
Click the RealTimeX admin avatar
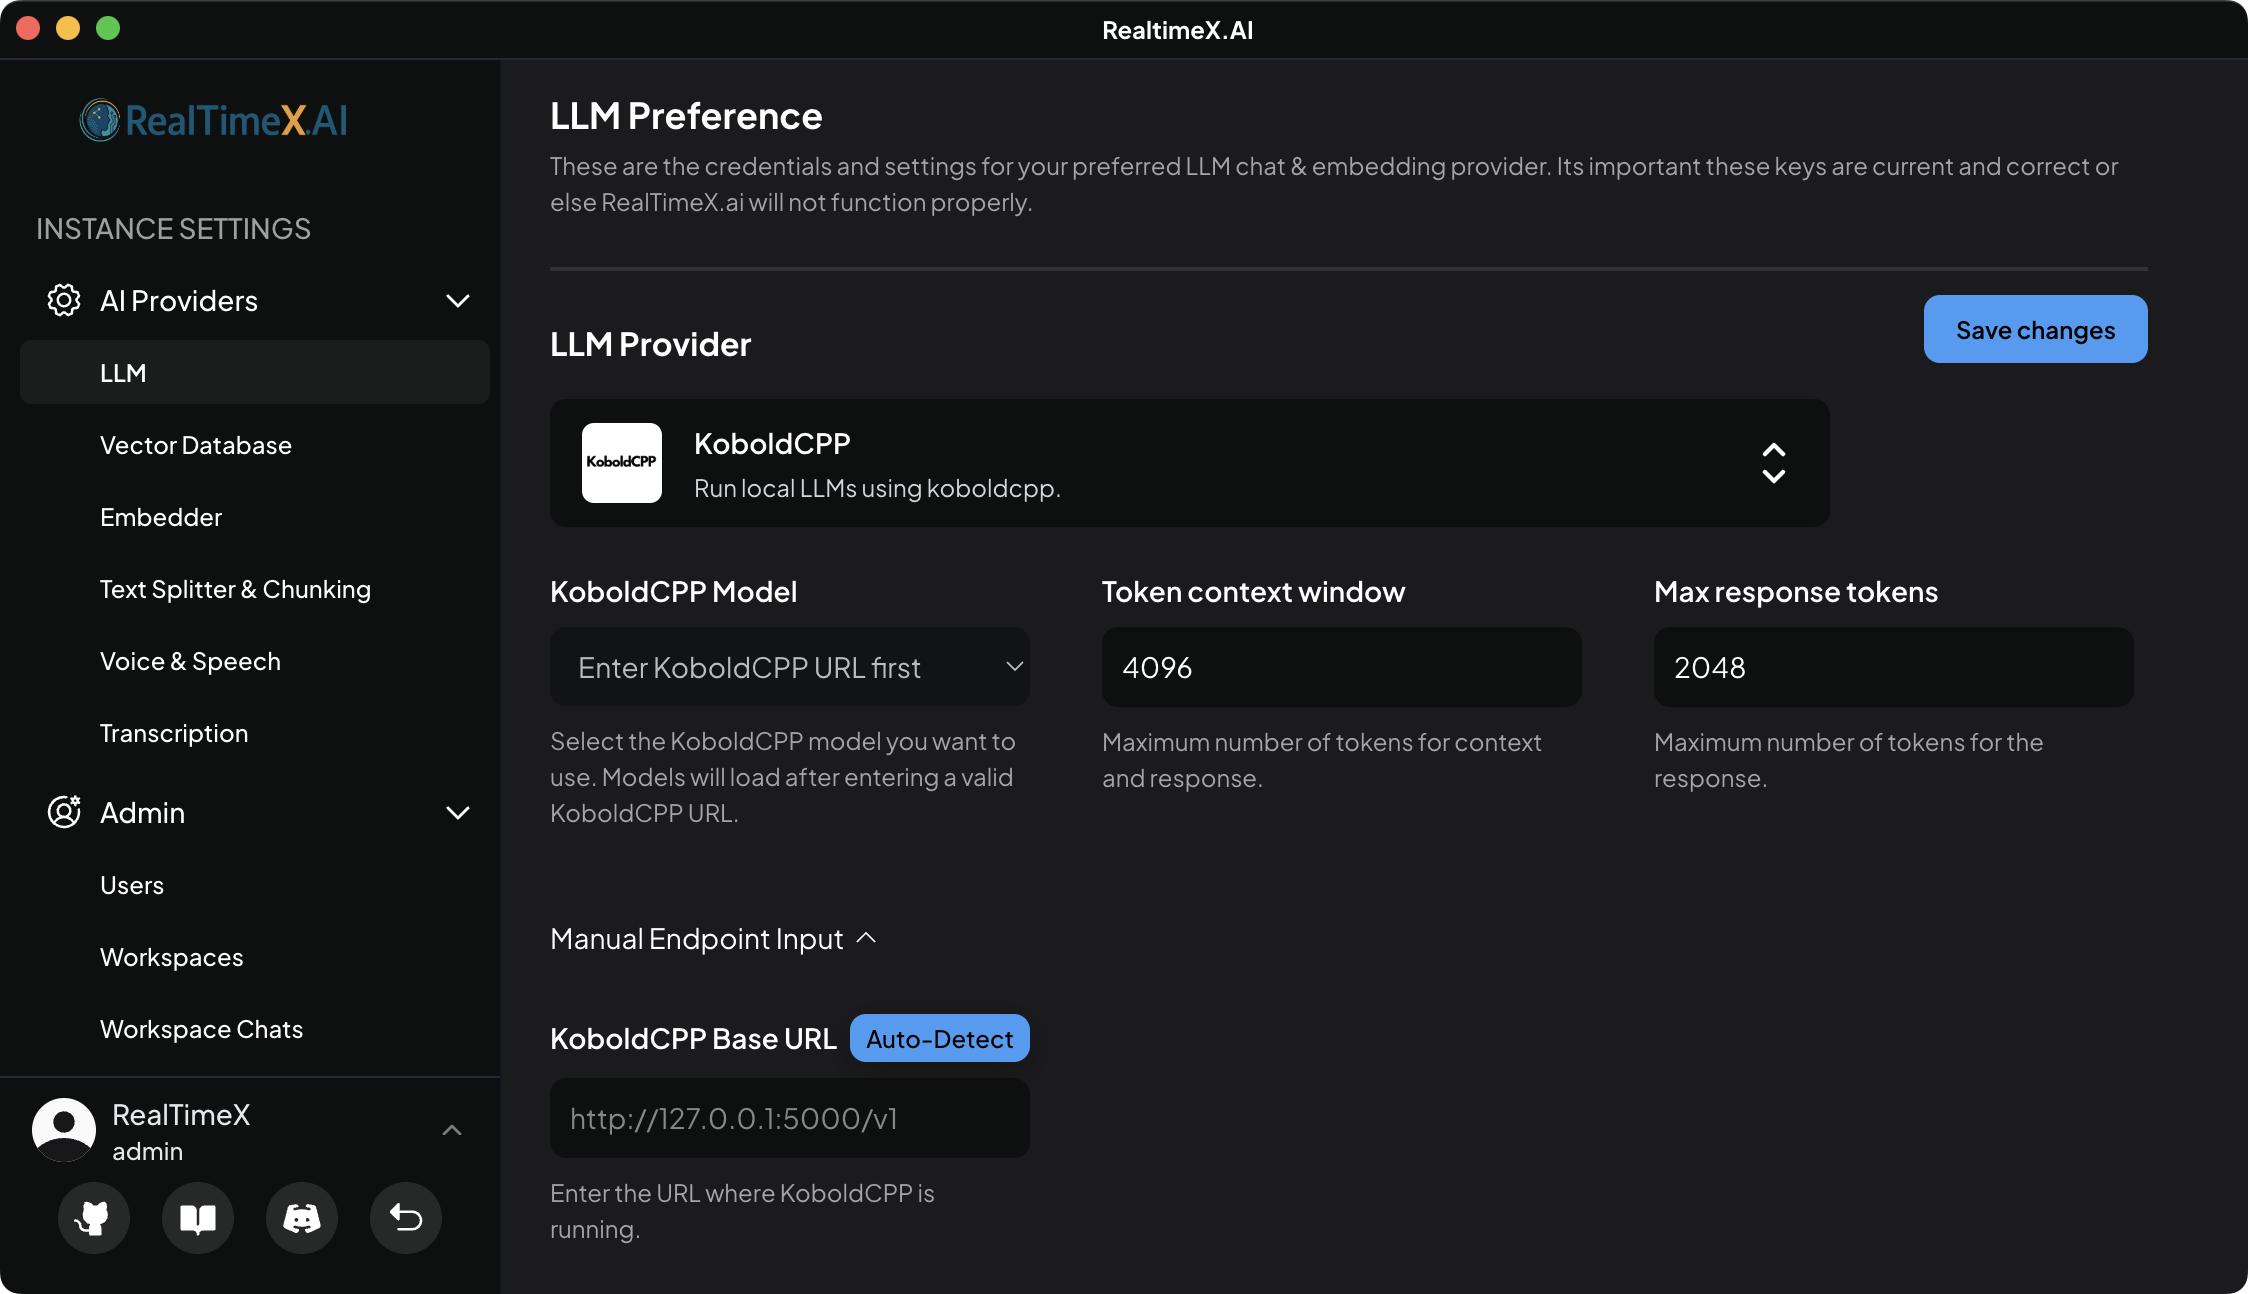pyautogui.click(x=64, y=1130)
